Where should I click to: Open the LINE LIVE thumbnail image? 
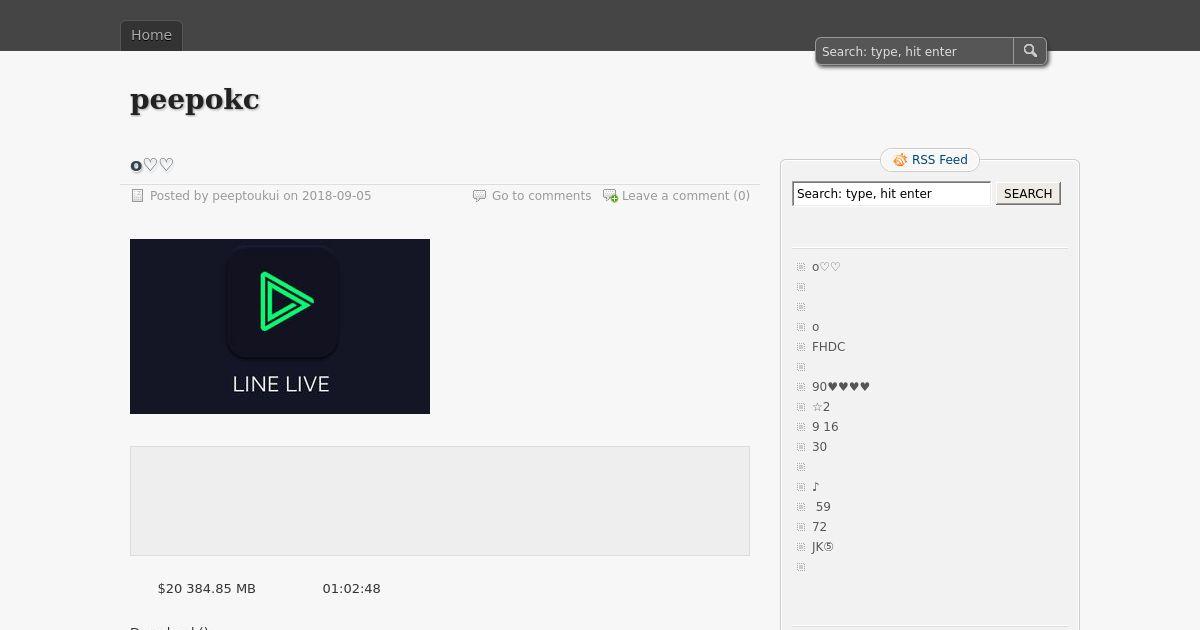click(x=280, y=326)
